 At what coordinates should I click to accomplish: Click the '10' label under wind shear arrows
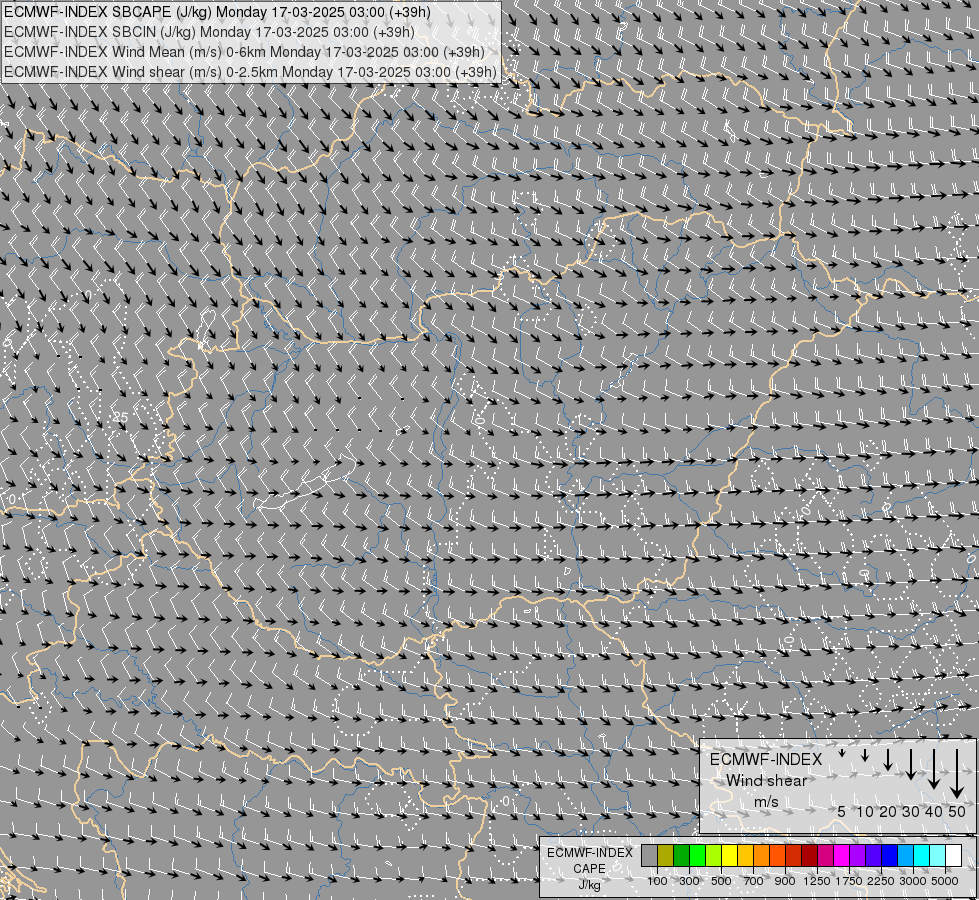pyautogui.click(x=865, y=812)
